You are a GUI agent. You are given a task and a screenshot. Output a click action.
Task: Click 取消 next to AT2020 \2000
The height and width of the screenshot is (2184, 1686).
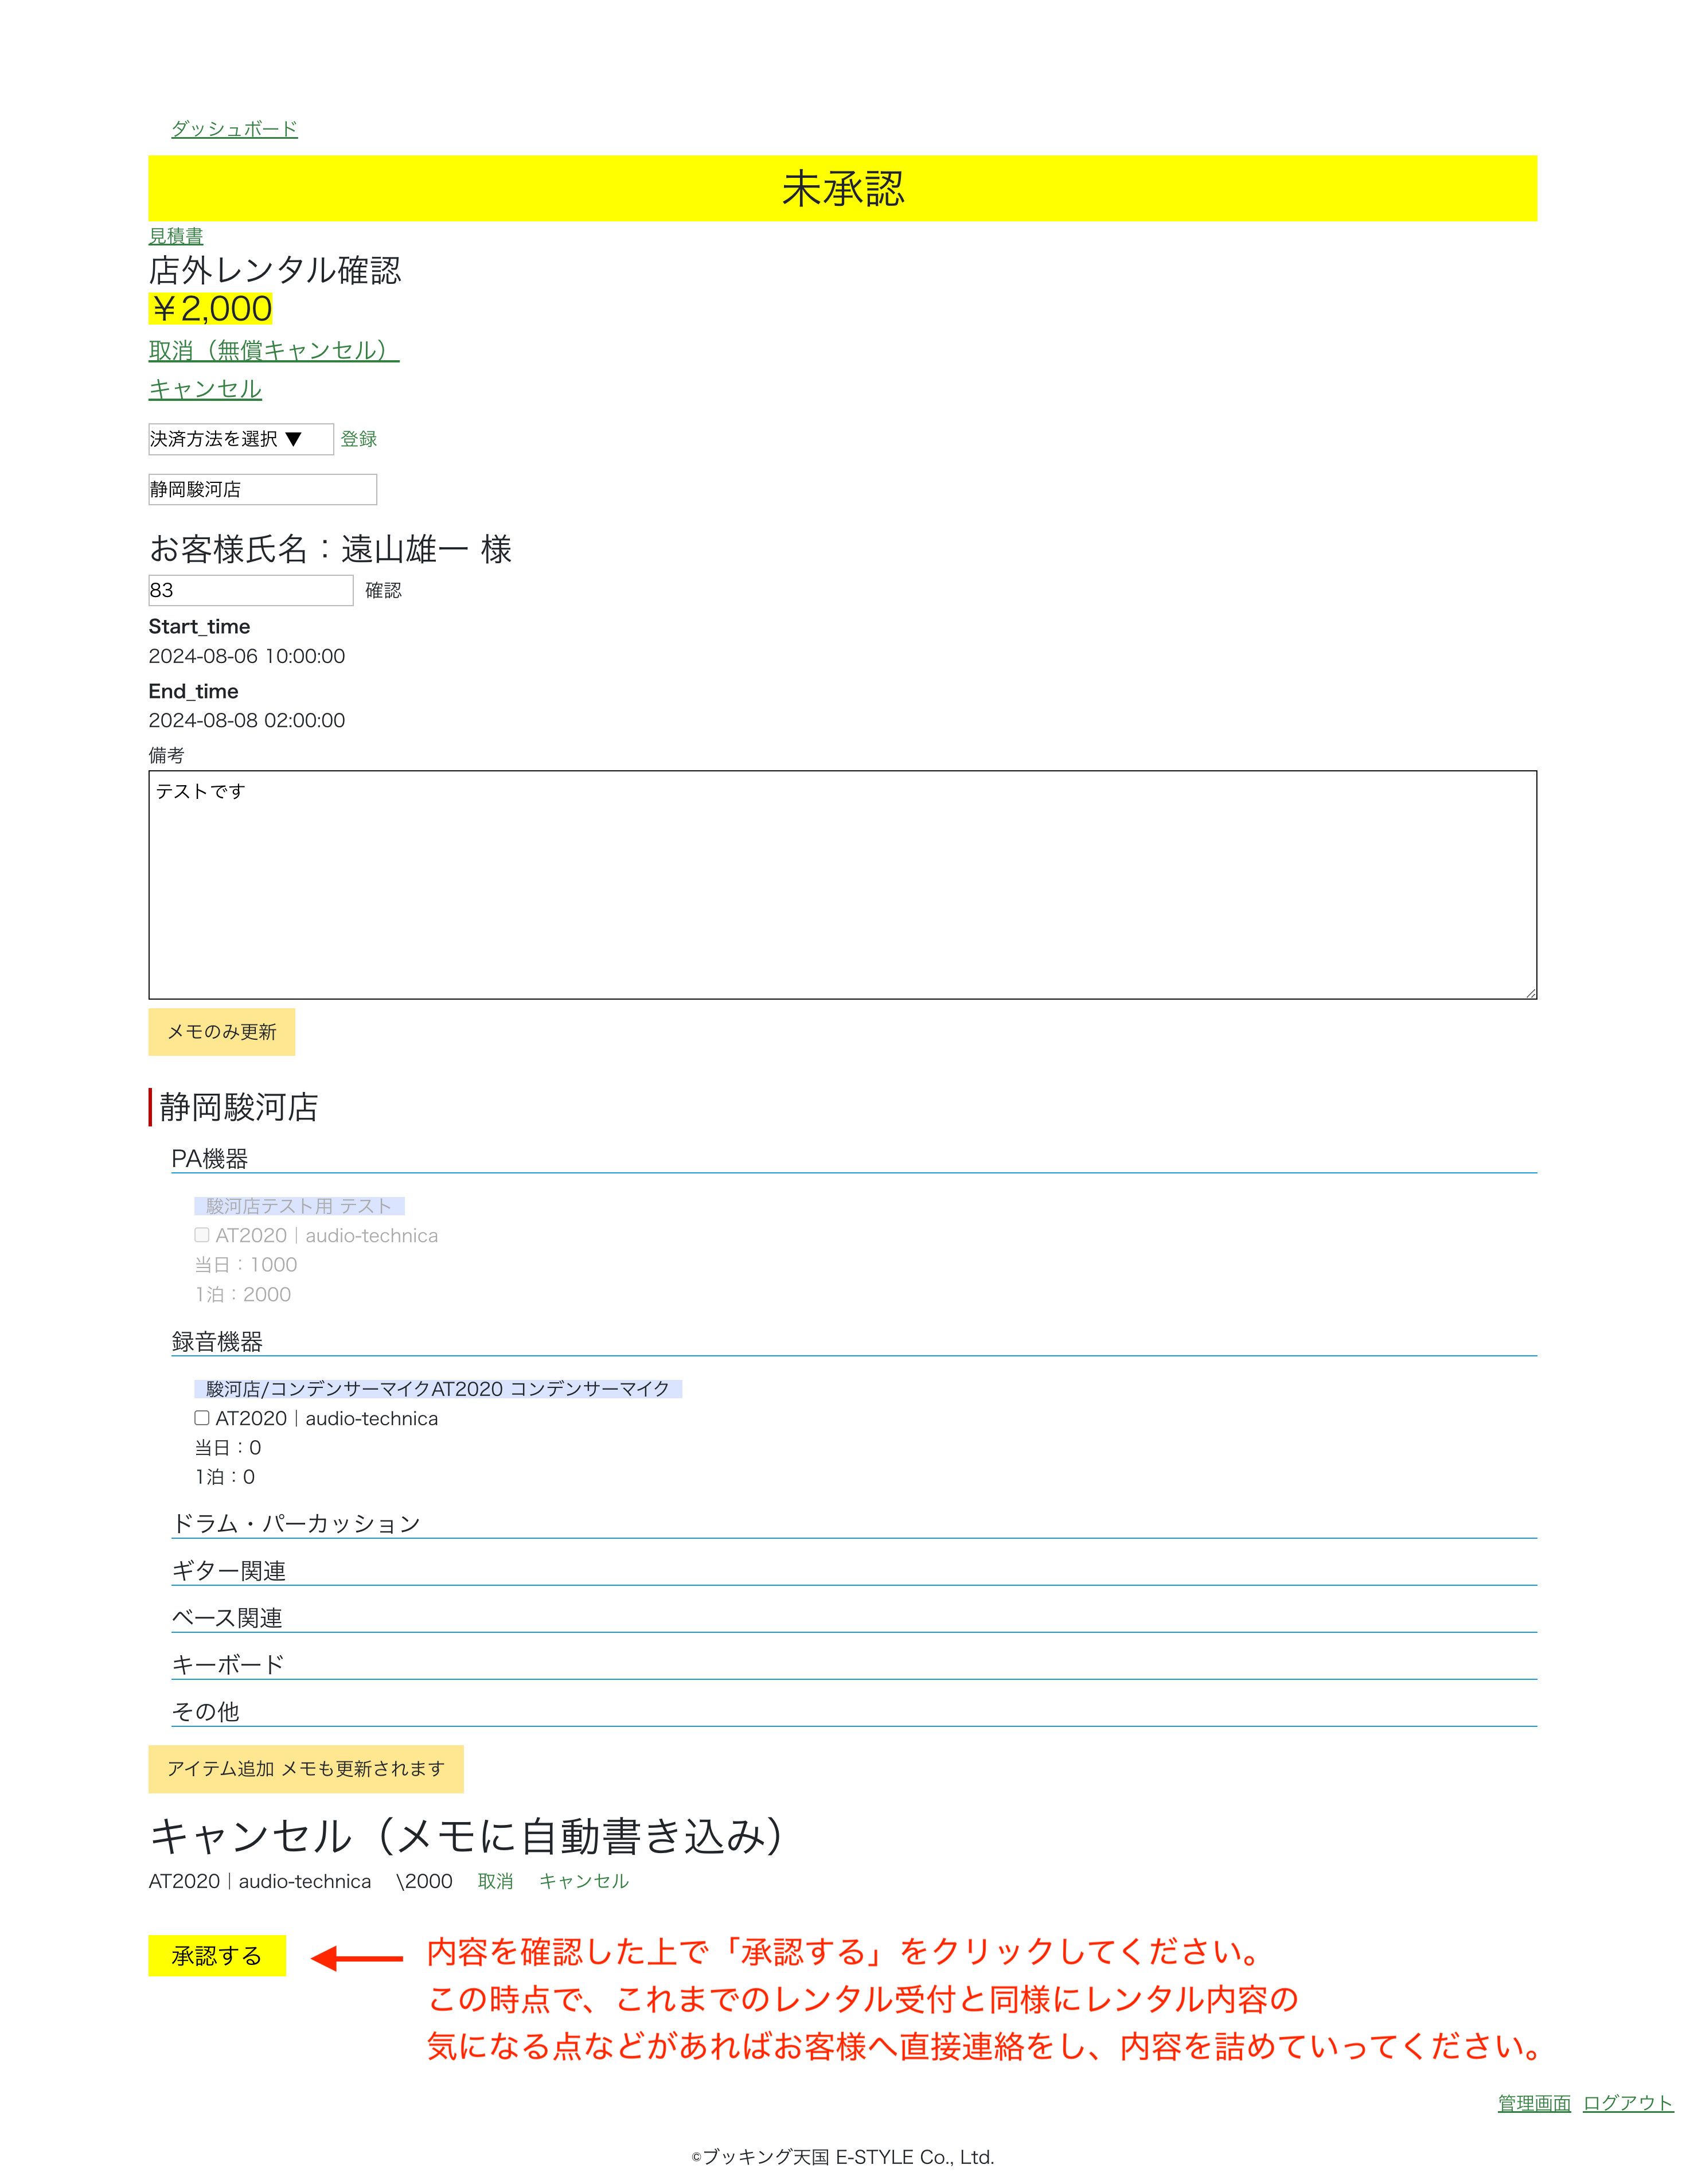click(x=495, y=1881)
